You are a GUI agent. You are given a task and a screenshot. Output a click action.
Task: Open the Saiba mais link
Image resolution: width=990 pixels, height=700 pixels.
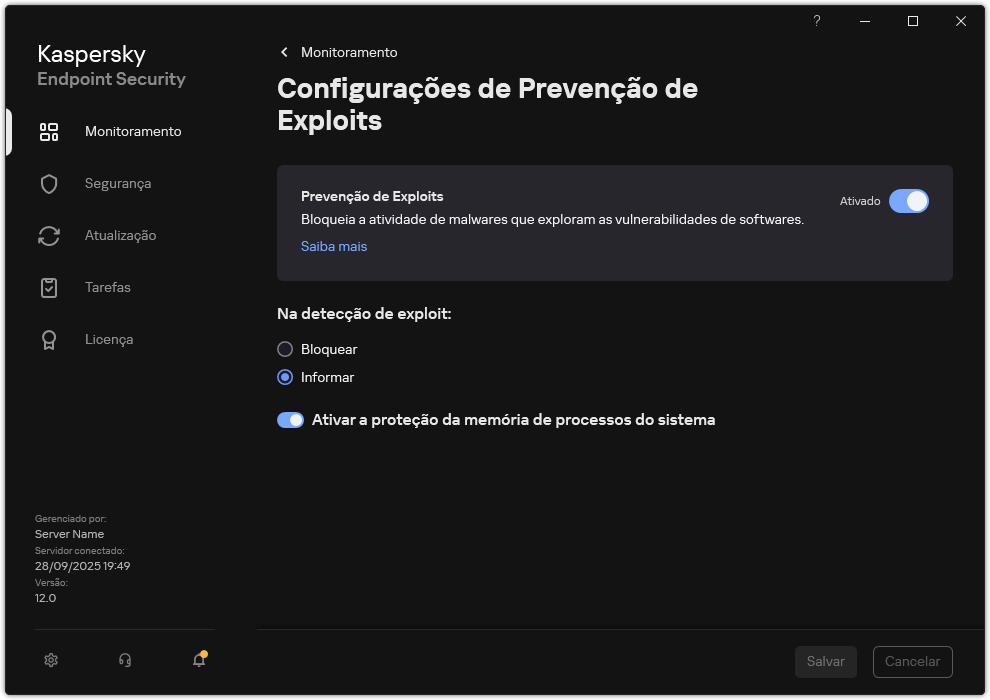(333, 246)
